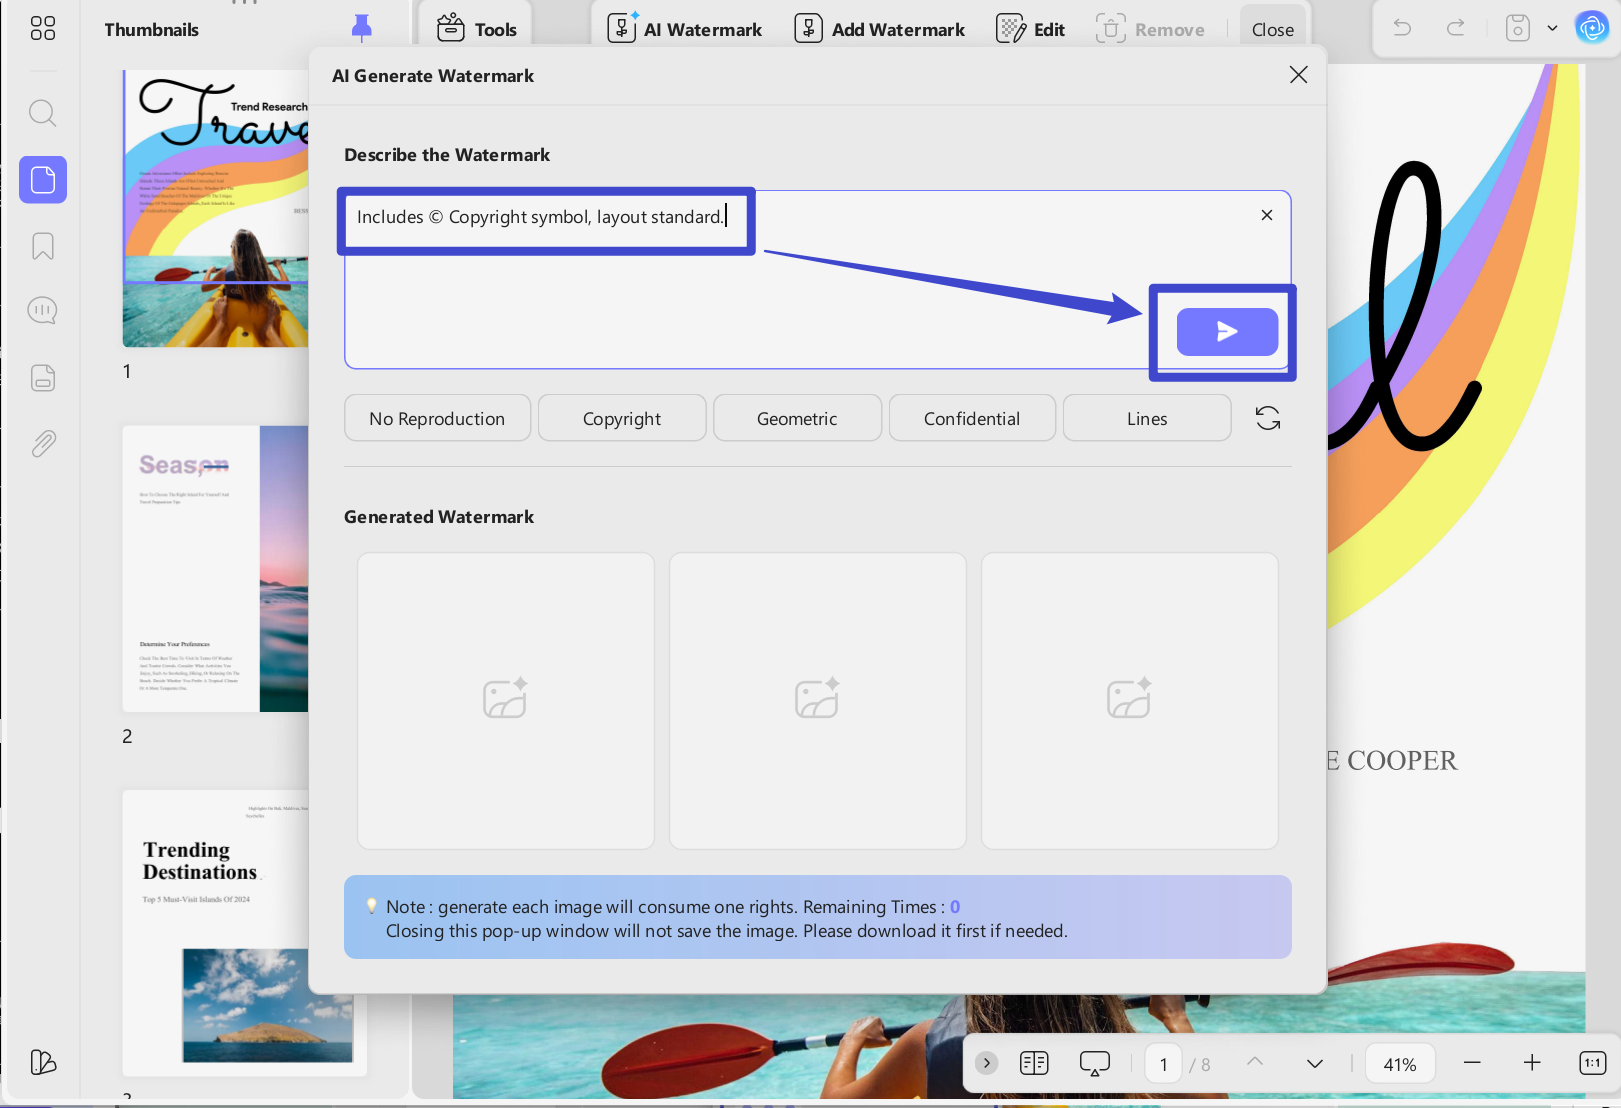Expand the bottom toolbar chevron
Image resolution: width=1621 pixels, height=1108 pixels.
986,1063
